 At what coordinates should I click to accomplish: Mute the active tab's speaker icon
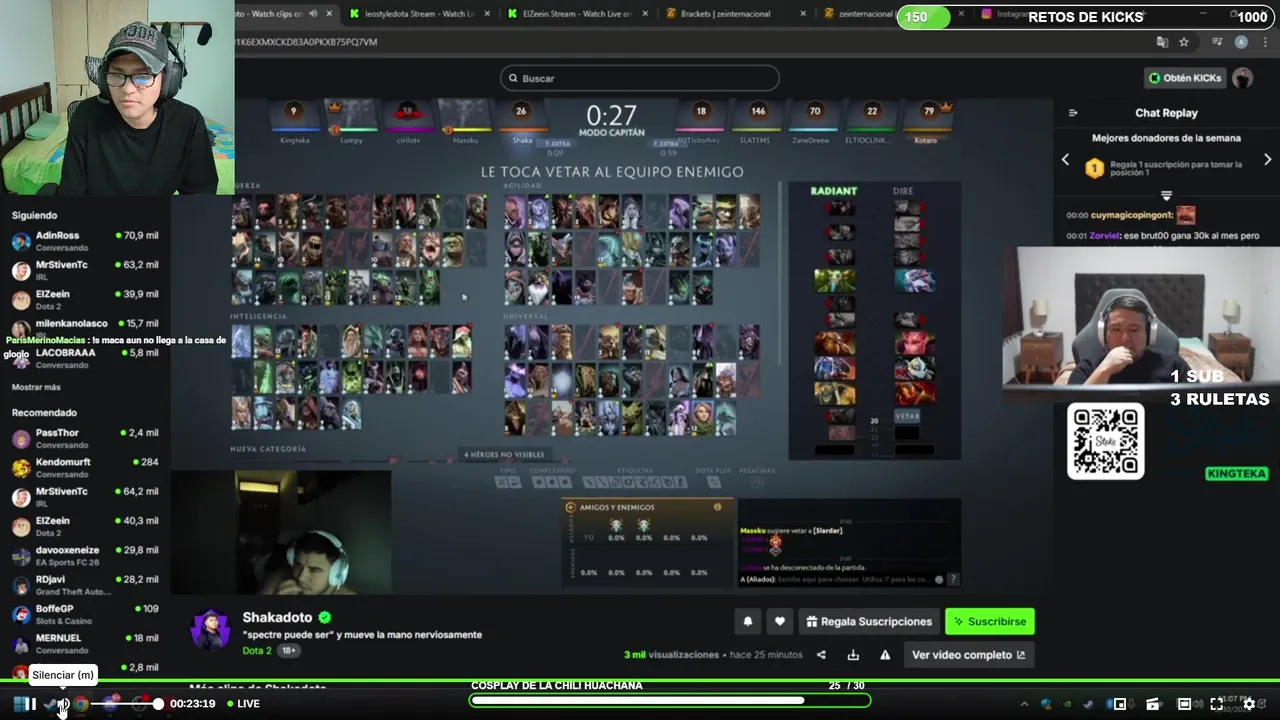click(x=314, y=14)
